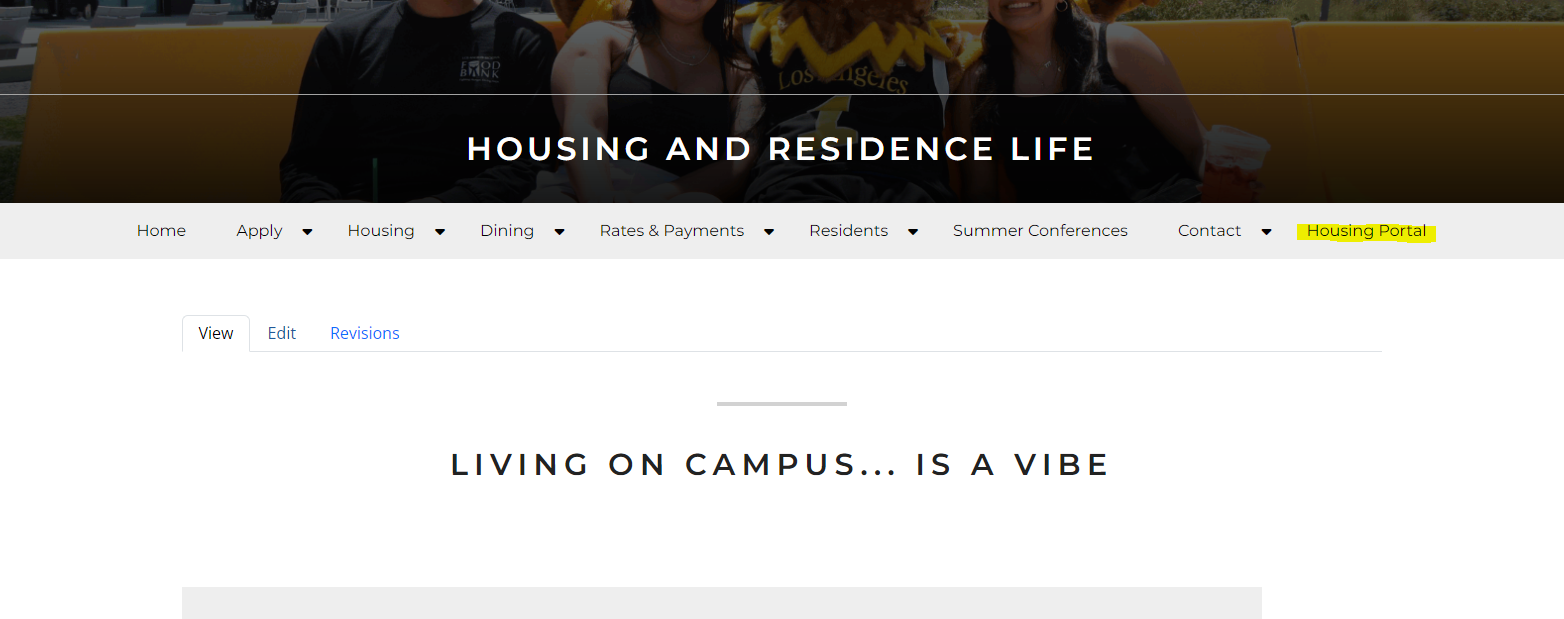Screen dimensions: 1564x619
Task: Expand the Rates & Payments dropdown arrow
Action: [769, 232]
